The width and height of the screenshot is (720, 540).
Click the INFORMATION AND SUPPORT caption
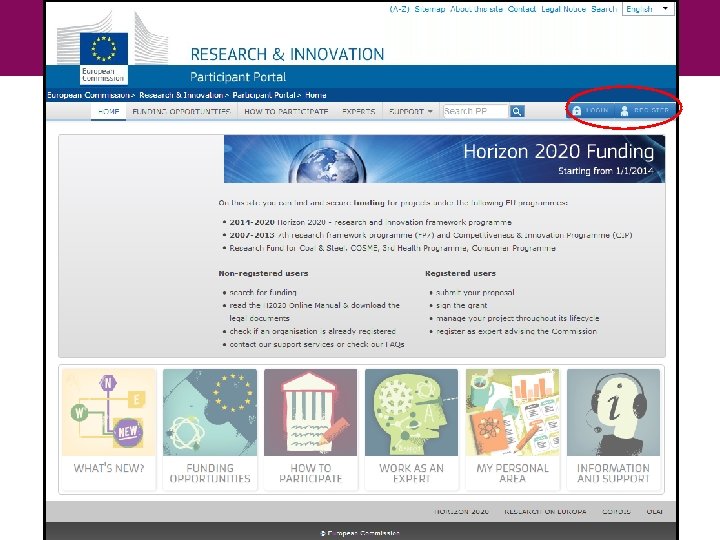pos(613,473)
